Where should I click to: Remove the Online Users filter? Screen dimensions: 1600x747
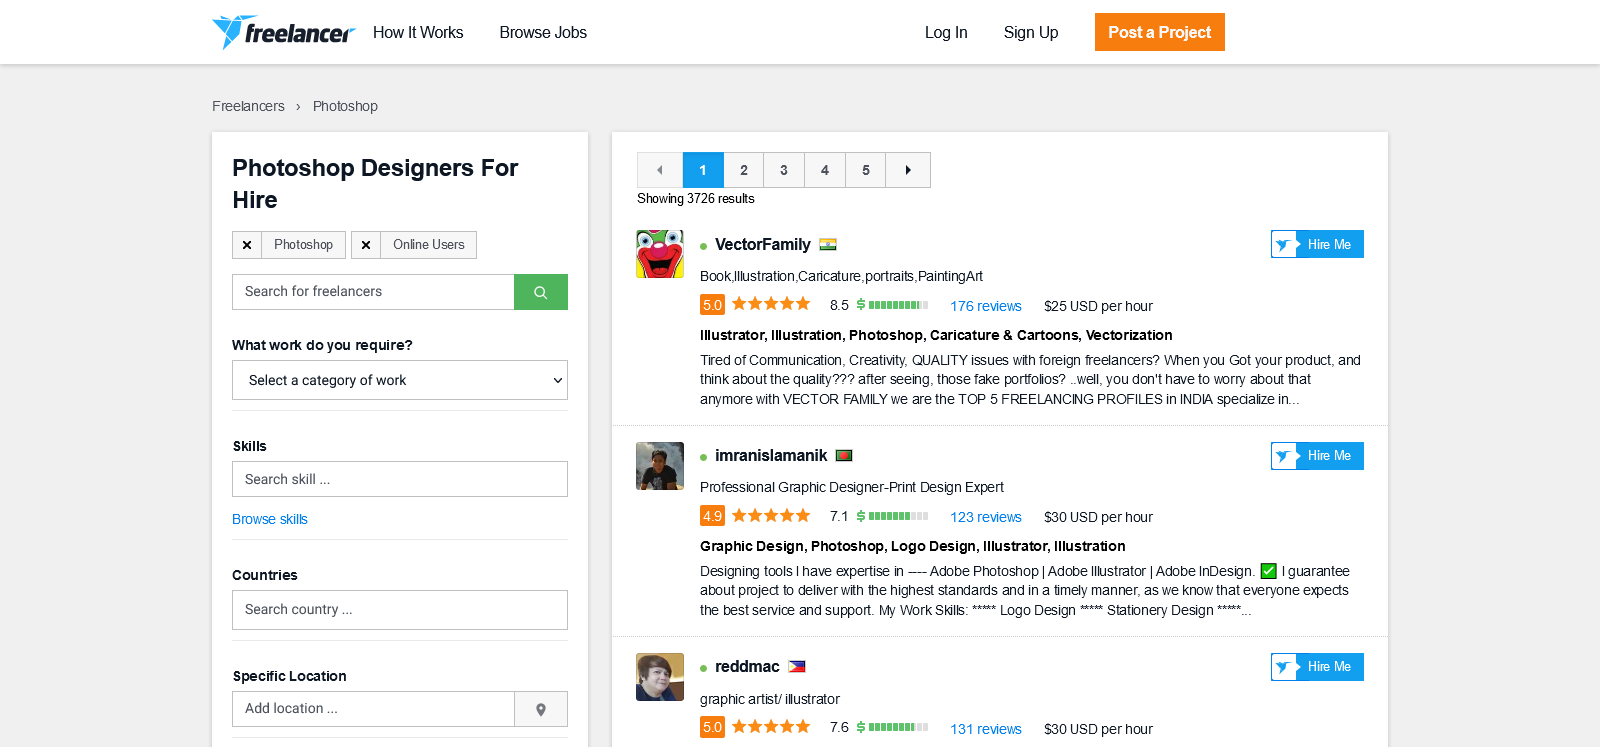(x=366, y=245)
